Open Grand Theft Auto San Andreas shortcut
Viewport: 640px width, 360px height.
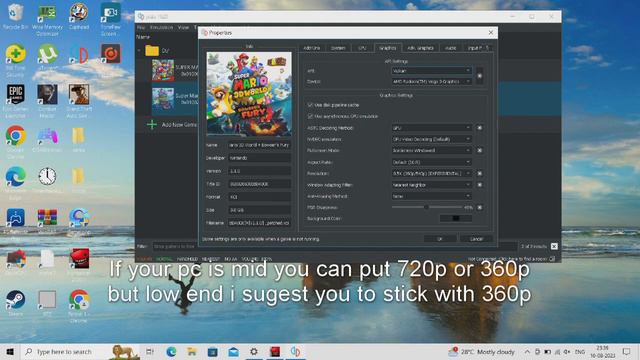point(79,101)
